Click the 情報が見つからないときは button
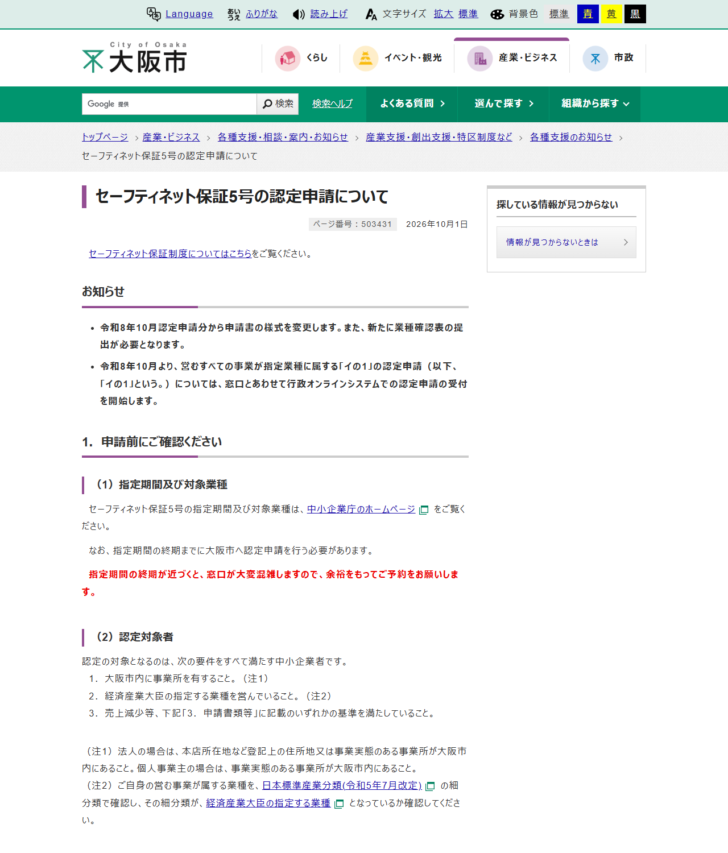 click(566, 242)
